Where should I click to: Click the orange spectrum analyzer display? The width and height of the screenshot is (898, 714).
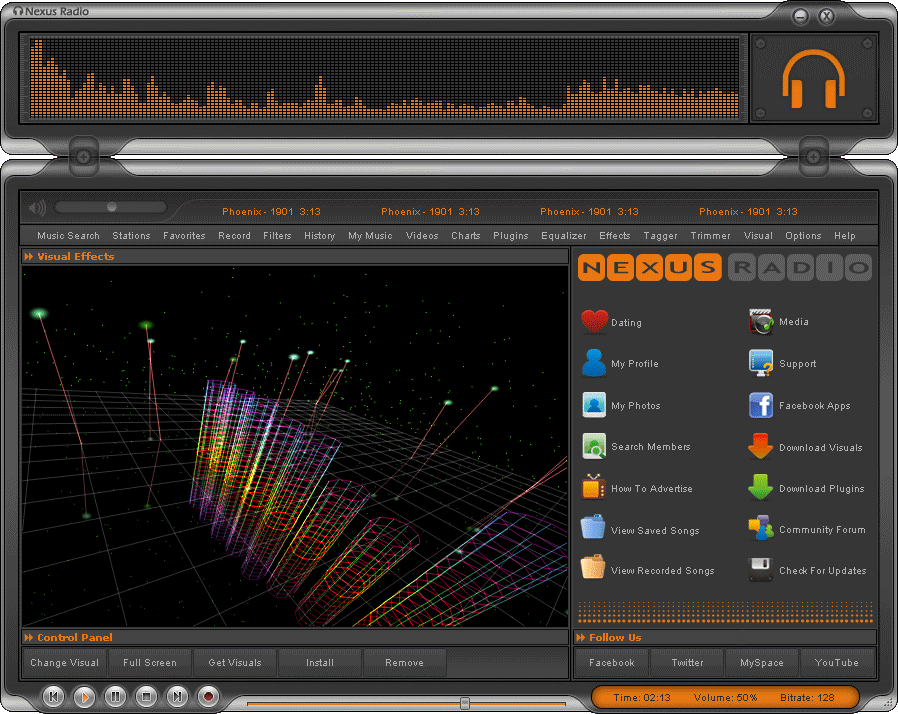(384, 78)
